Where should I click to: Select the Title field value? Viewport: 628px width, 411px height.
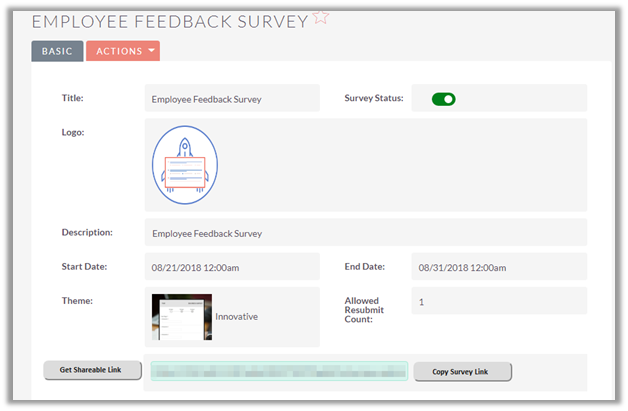pyautogui.click(x=206, y=99)
